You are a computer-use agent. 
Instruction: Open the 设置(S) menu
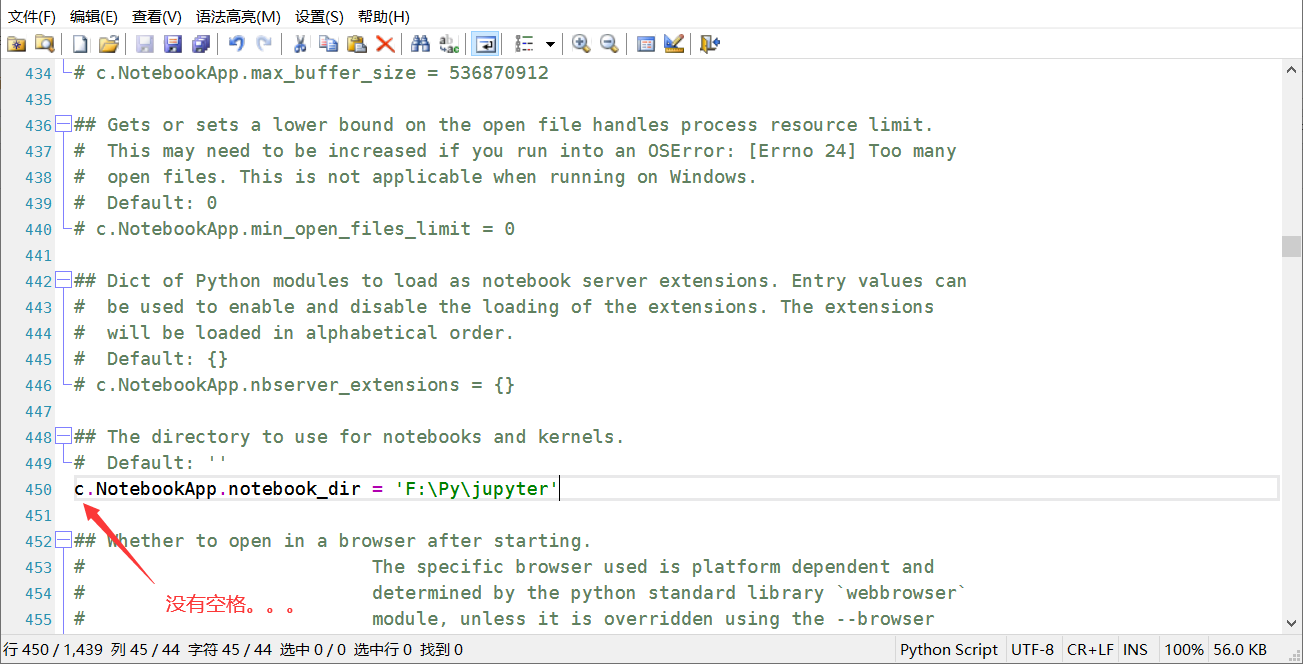(x=319, y=16)
